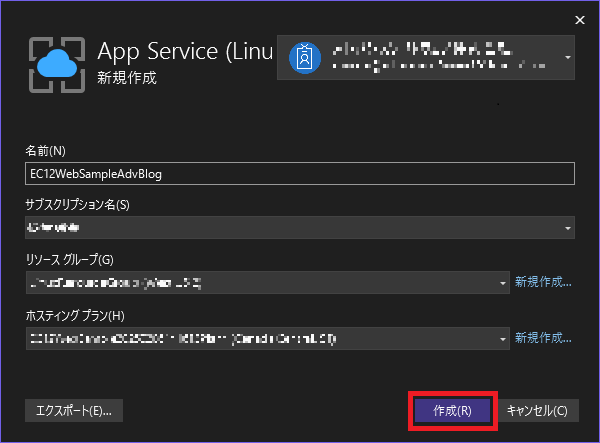The width and height of the screenshot is (600, 443).
Task: Click 新規作成... link beside resource group
Action: coord(543,282)
